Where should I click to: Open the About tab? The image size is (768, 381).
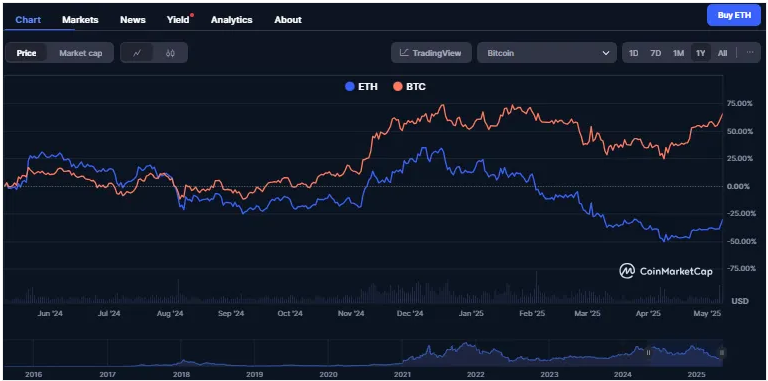click(288, 20)
